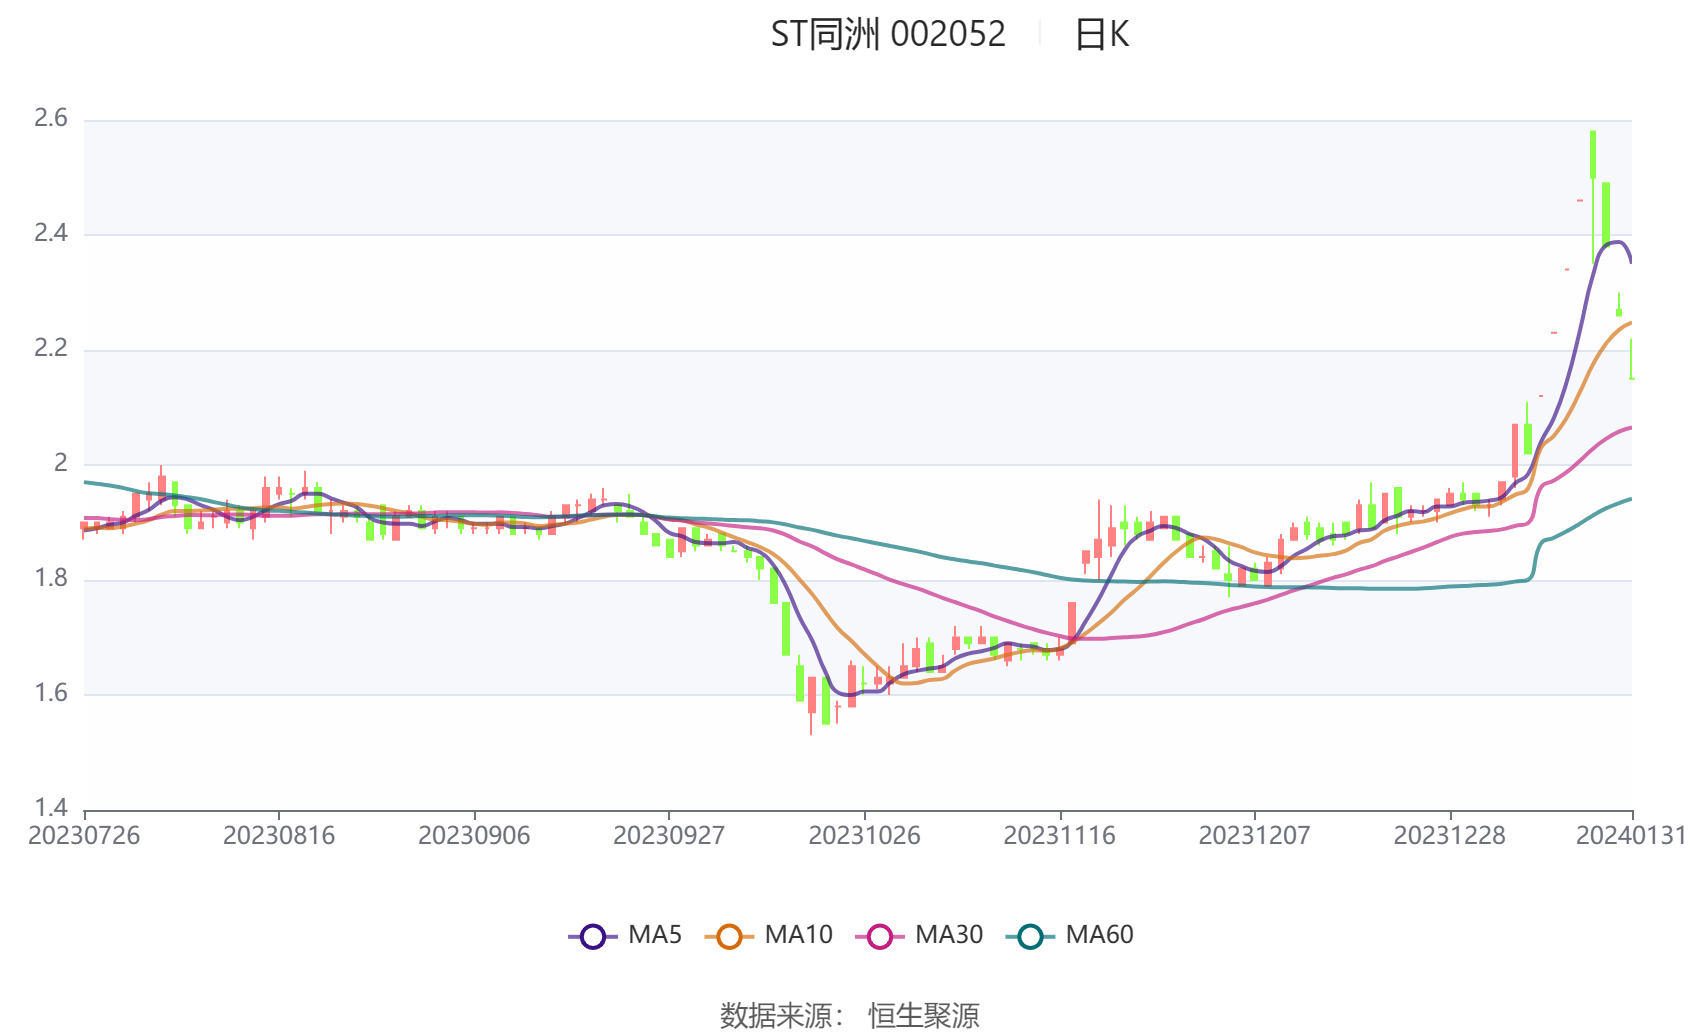The height and width of the screenshot is (1034, 1700).
Task: Select the 20230726 date on the x-axis
Action: (x=84, y=836)
